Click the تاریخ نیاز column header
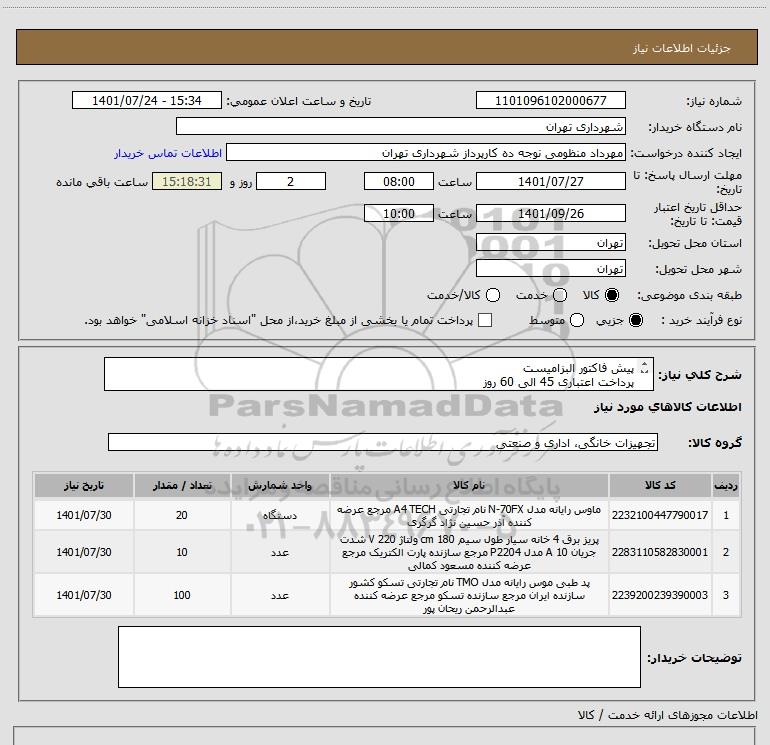 (83, 485)
